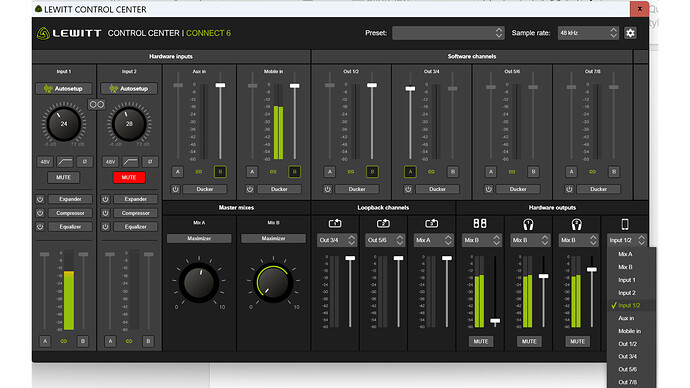Toggle Input 1 Expander power button
This screenshot has height=388, width=690.
(40, 199)
